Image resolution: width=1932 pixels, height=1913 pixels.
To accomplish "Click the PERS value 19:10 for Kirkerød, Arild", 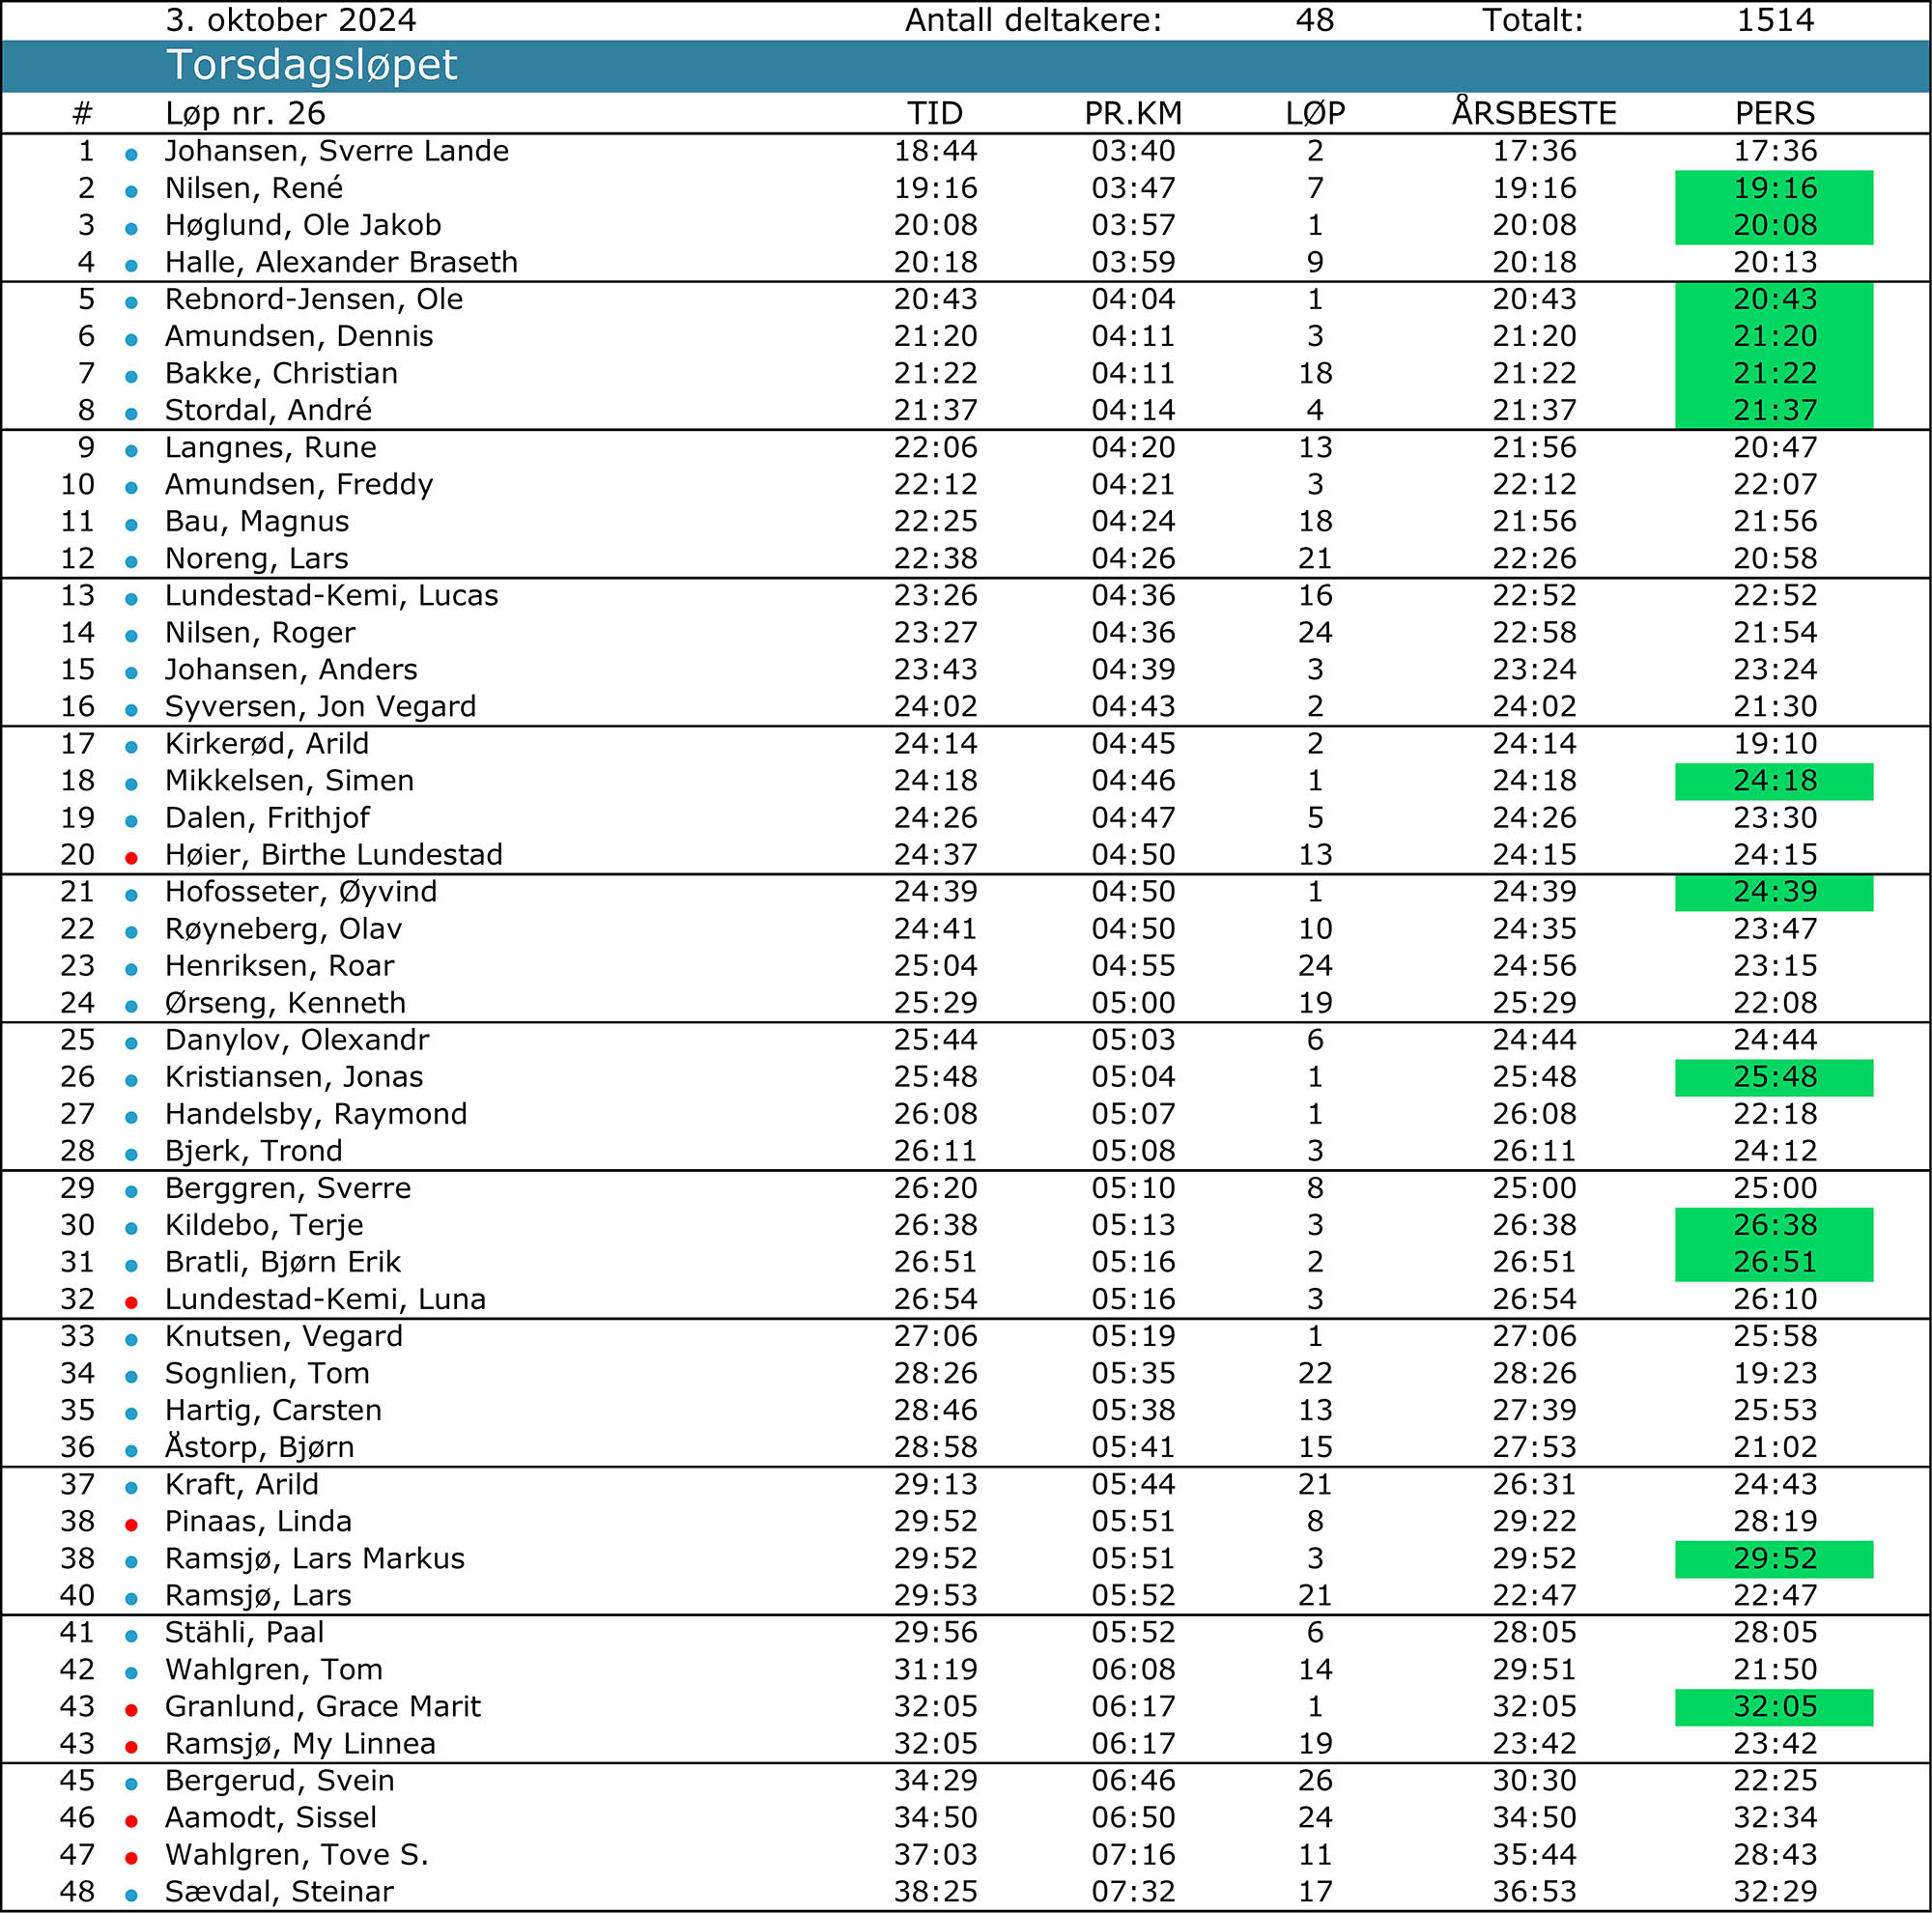I will click(x=1775, y=743).
